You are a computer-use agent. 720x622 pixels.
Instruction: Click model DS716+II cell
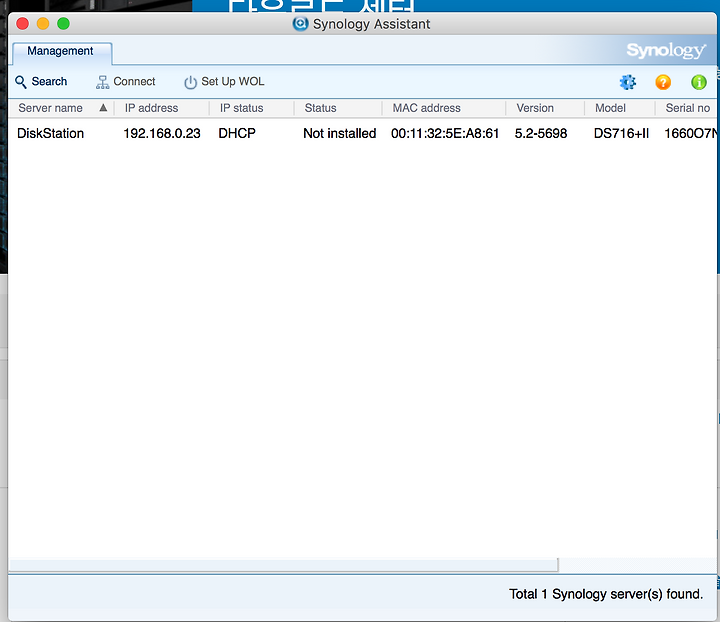(x=621, y=134)
